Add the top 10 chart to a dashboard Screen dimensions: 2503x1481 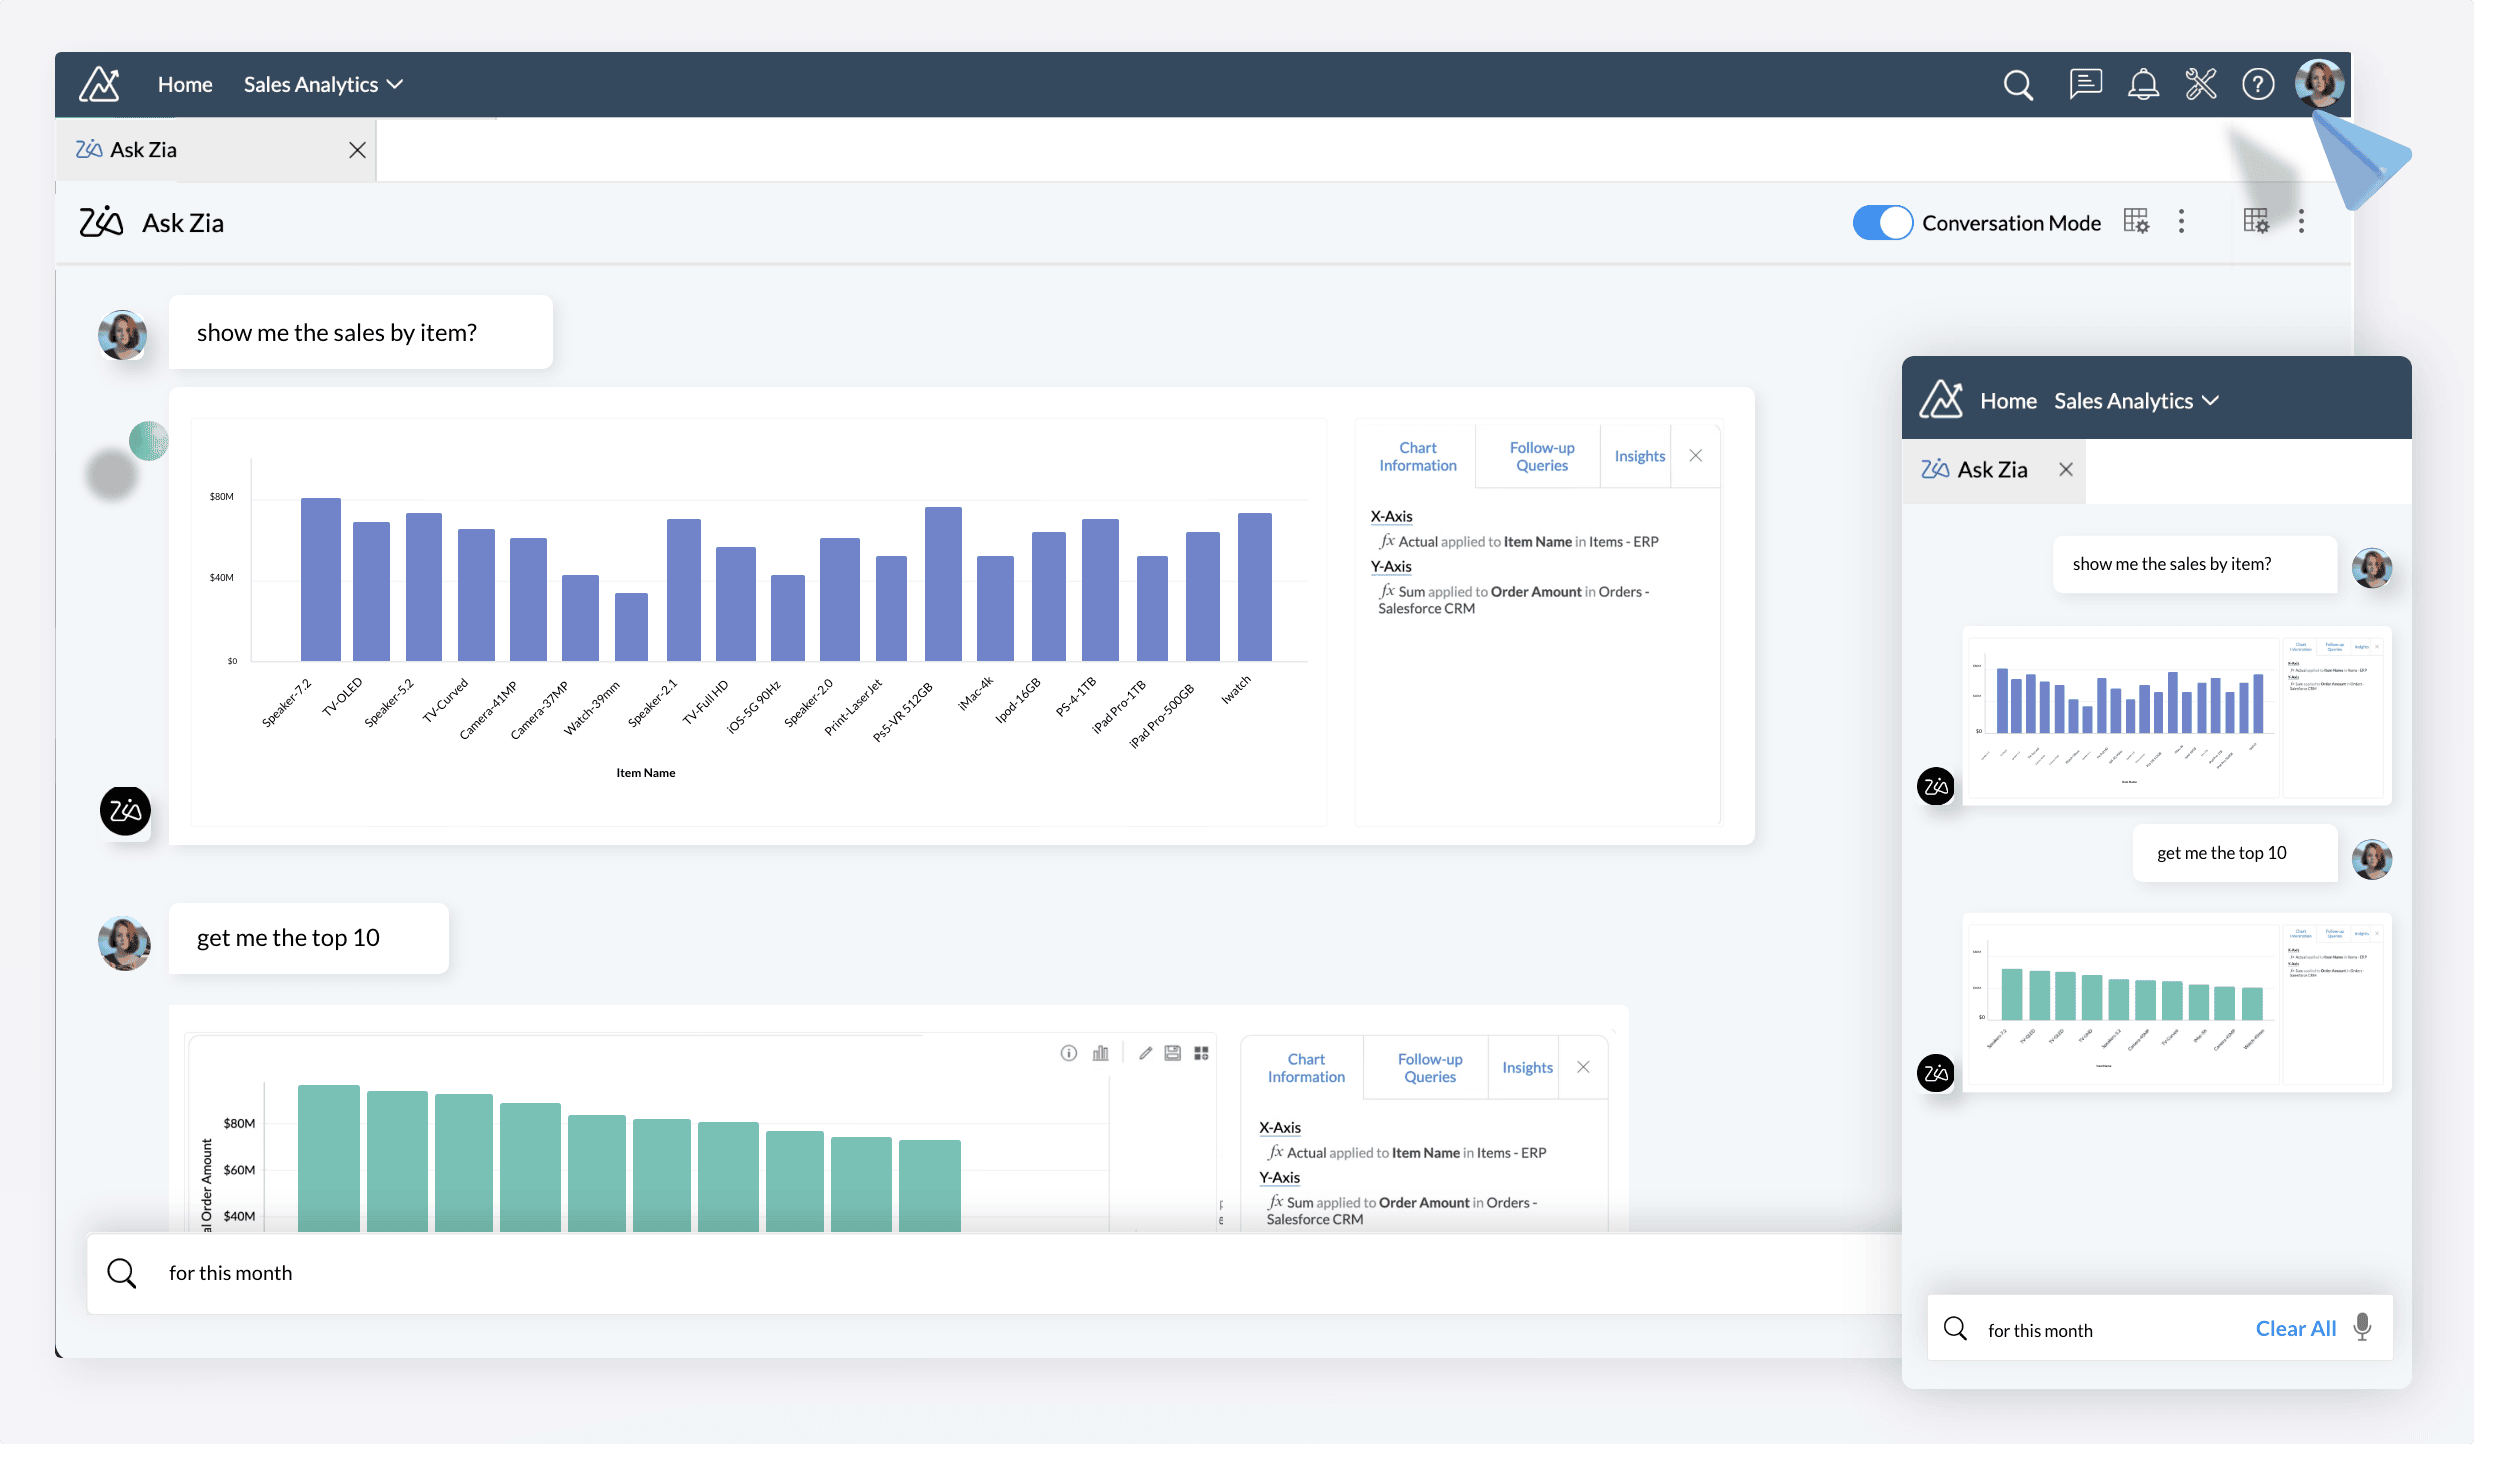pos(1201,1053)
